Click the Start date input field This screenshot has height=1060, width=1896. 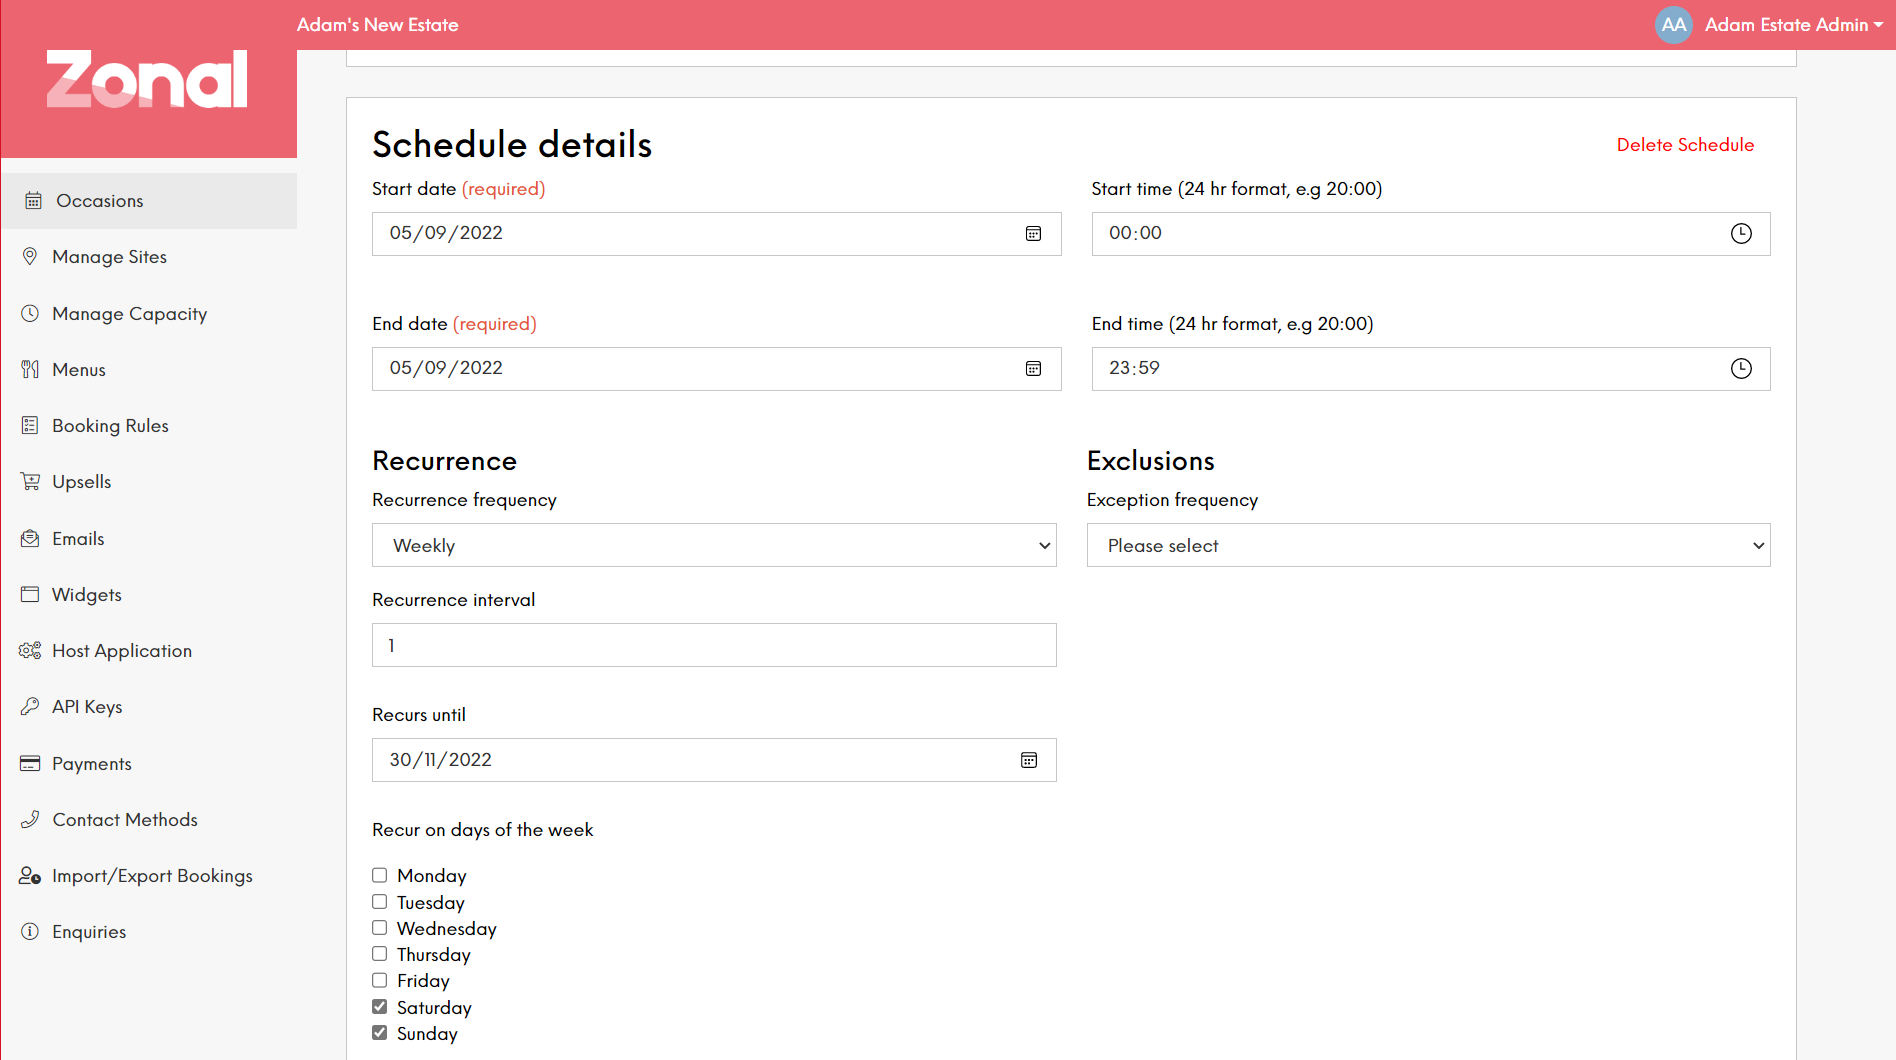click(x=716, y=234)
